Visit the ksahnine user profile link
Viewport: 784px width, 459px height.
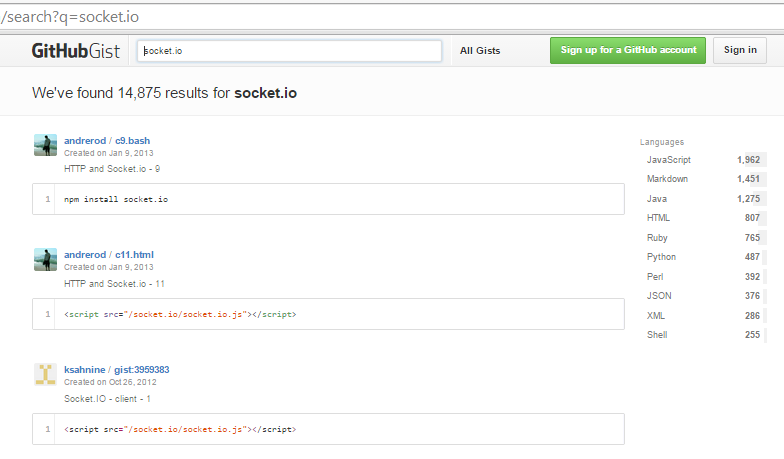pos(84,370)
